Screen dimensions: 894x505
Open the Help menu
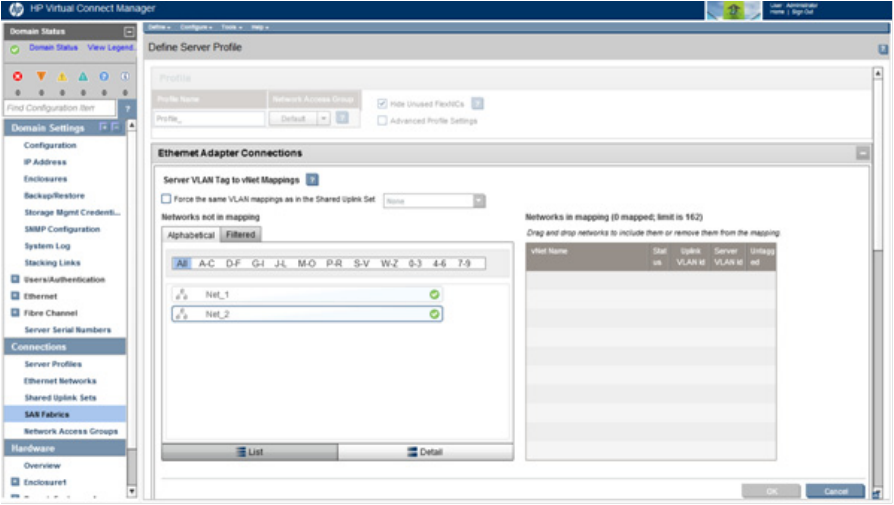click(x=260, y=27)
